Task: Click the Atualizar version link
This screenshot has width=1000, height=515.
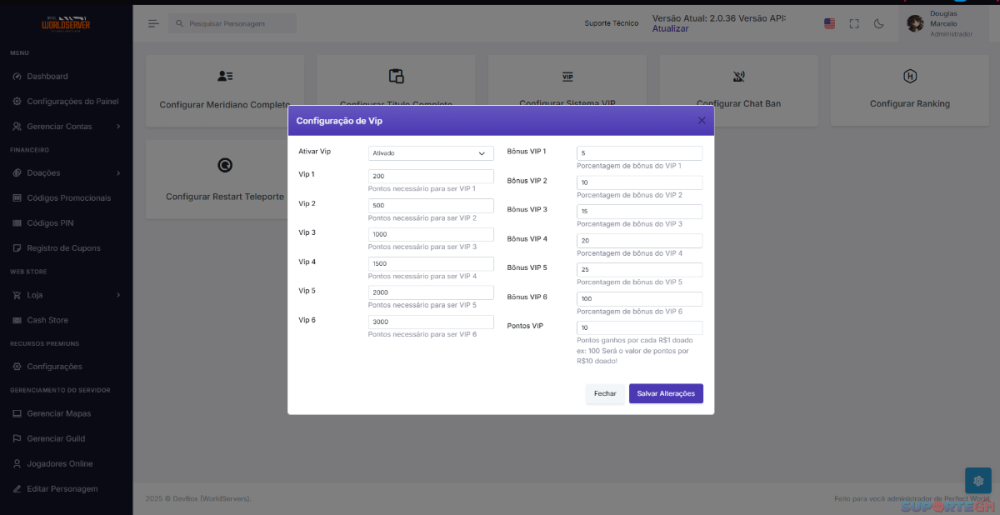Action: [x=670, y=29]
